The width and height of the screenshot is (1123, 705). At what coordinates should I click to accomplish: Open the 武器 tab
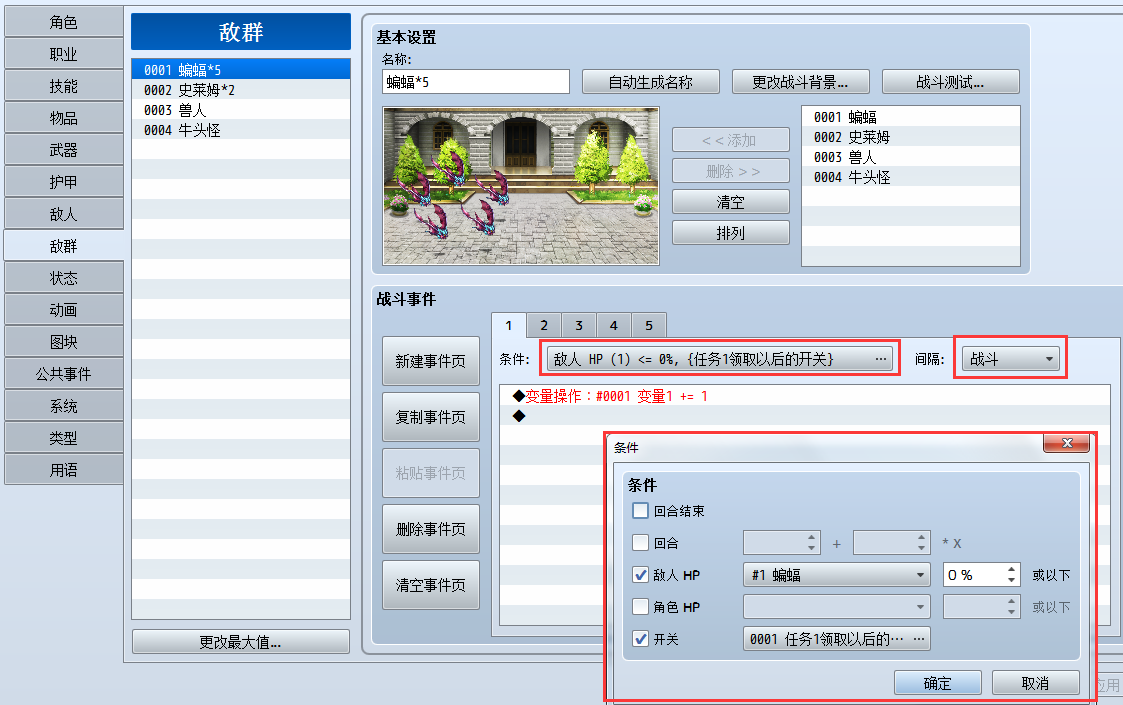coord(64,150)
